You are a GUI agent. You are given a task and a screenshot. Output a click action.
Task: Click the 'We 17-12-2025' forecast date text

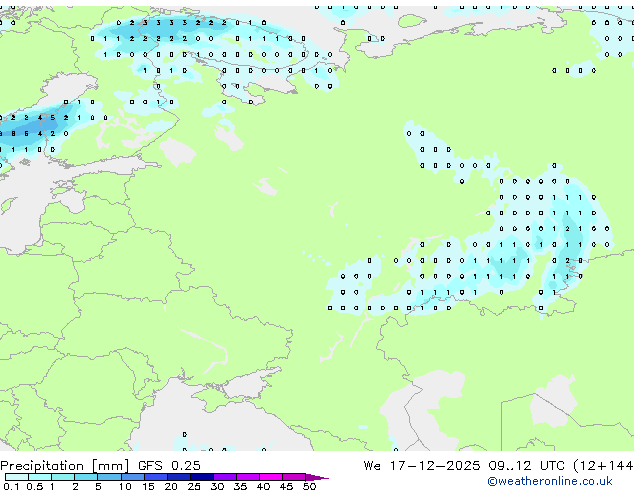(x=422, y=466)
